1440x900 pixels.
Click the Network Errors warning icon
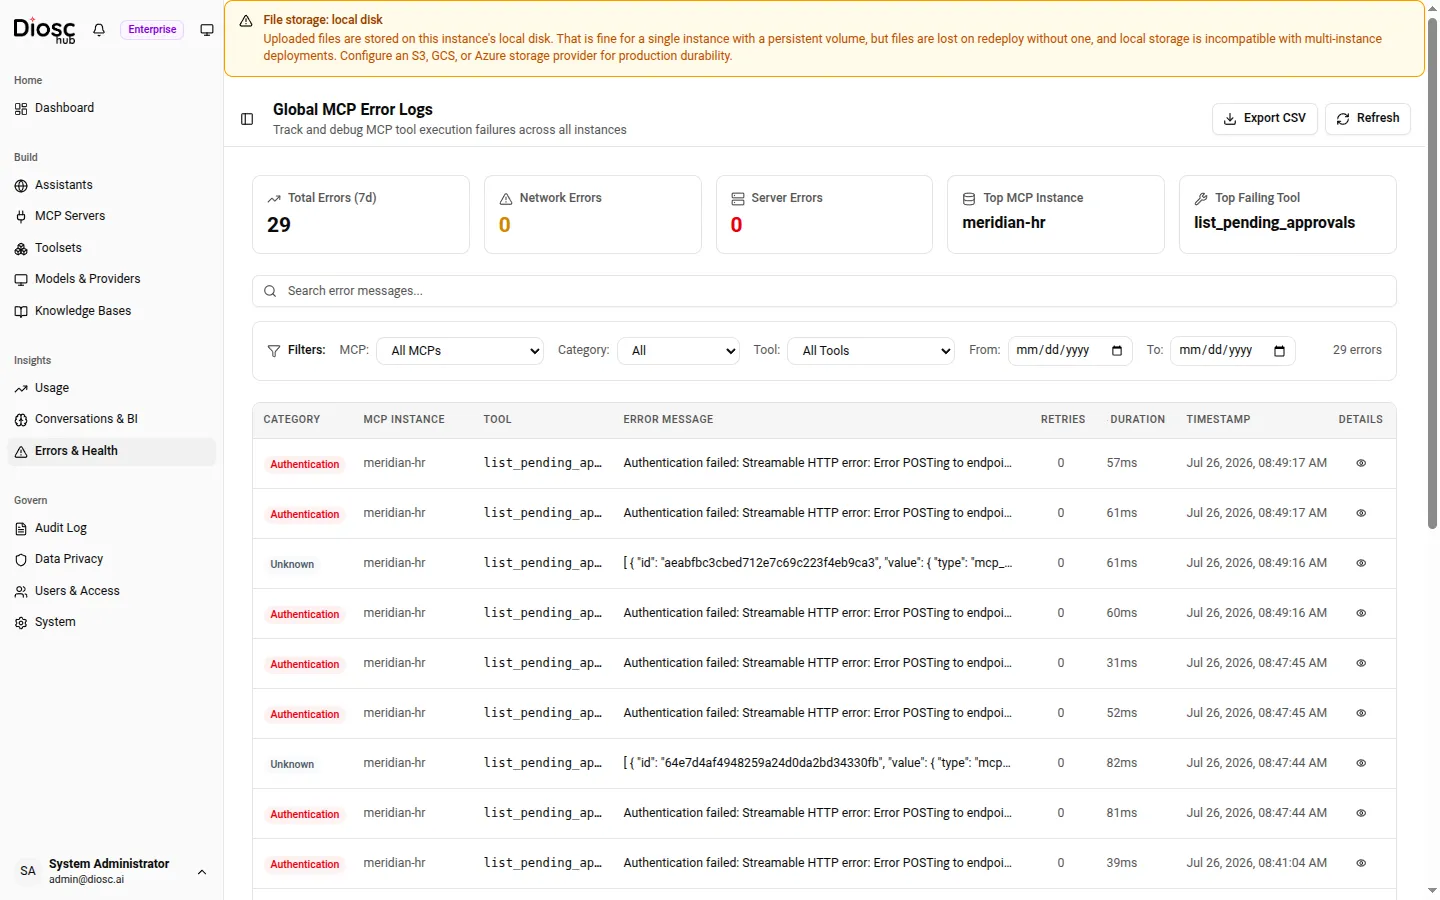pyautogui.click(x=506, y=198)
